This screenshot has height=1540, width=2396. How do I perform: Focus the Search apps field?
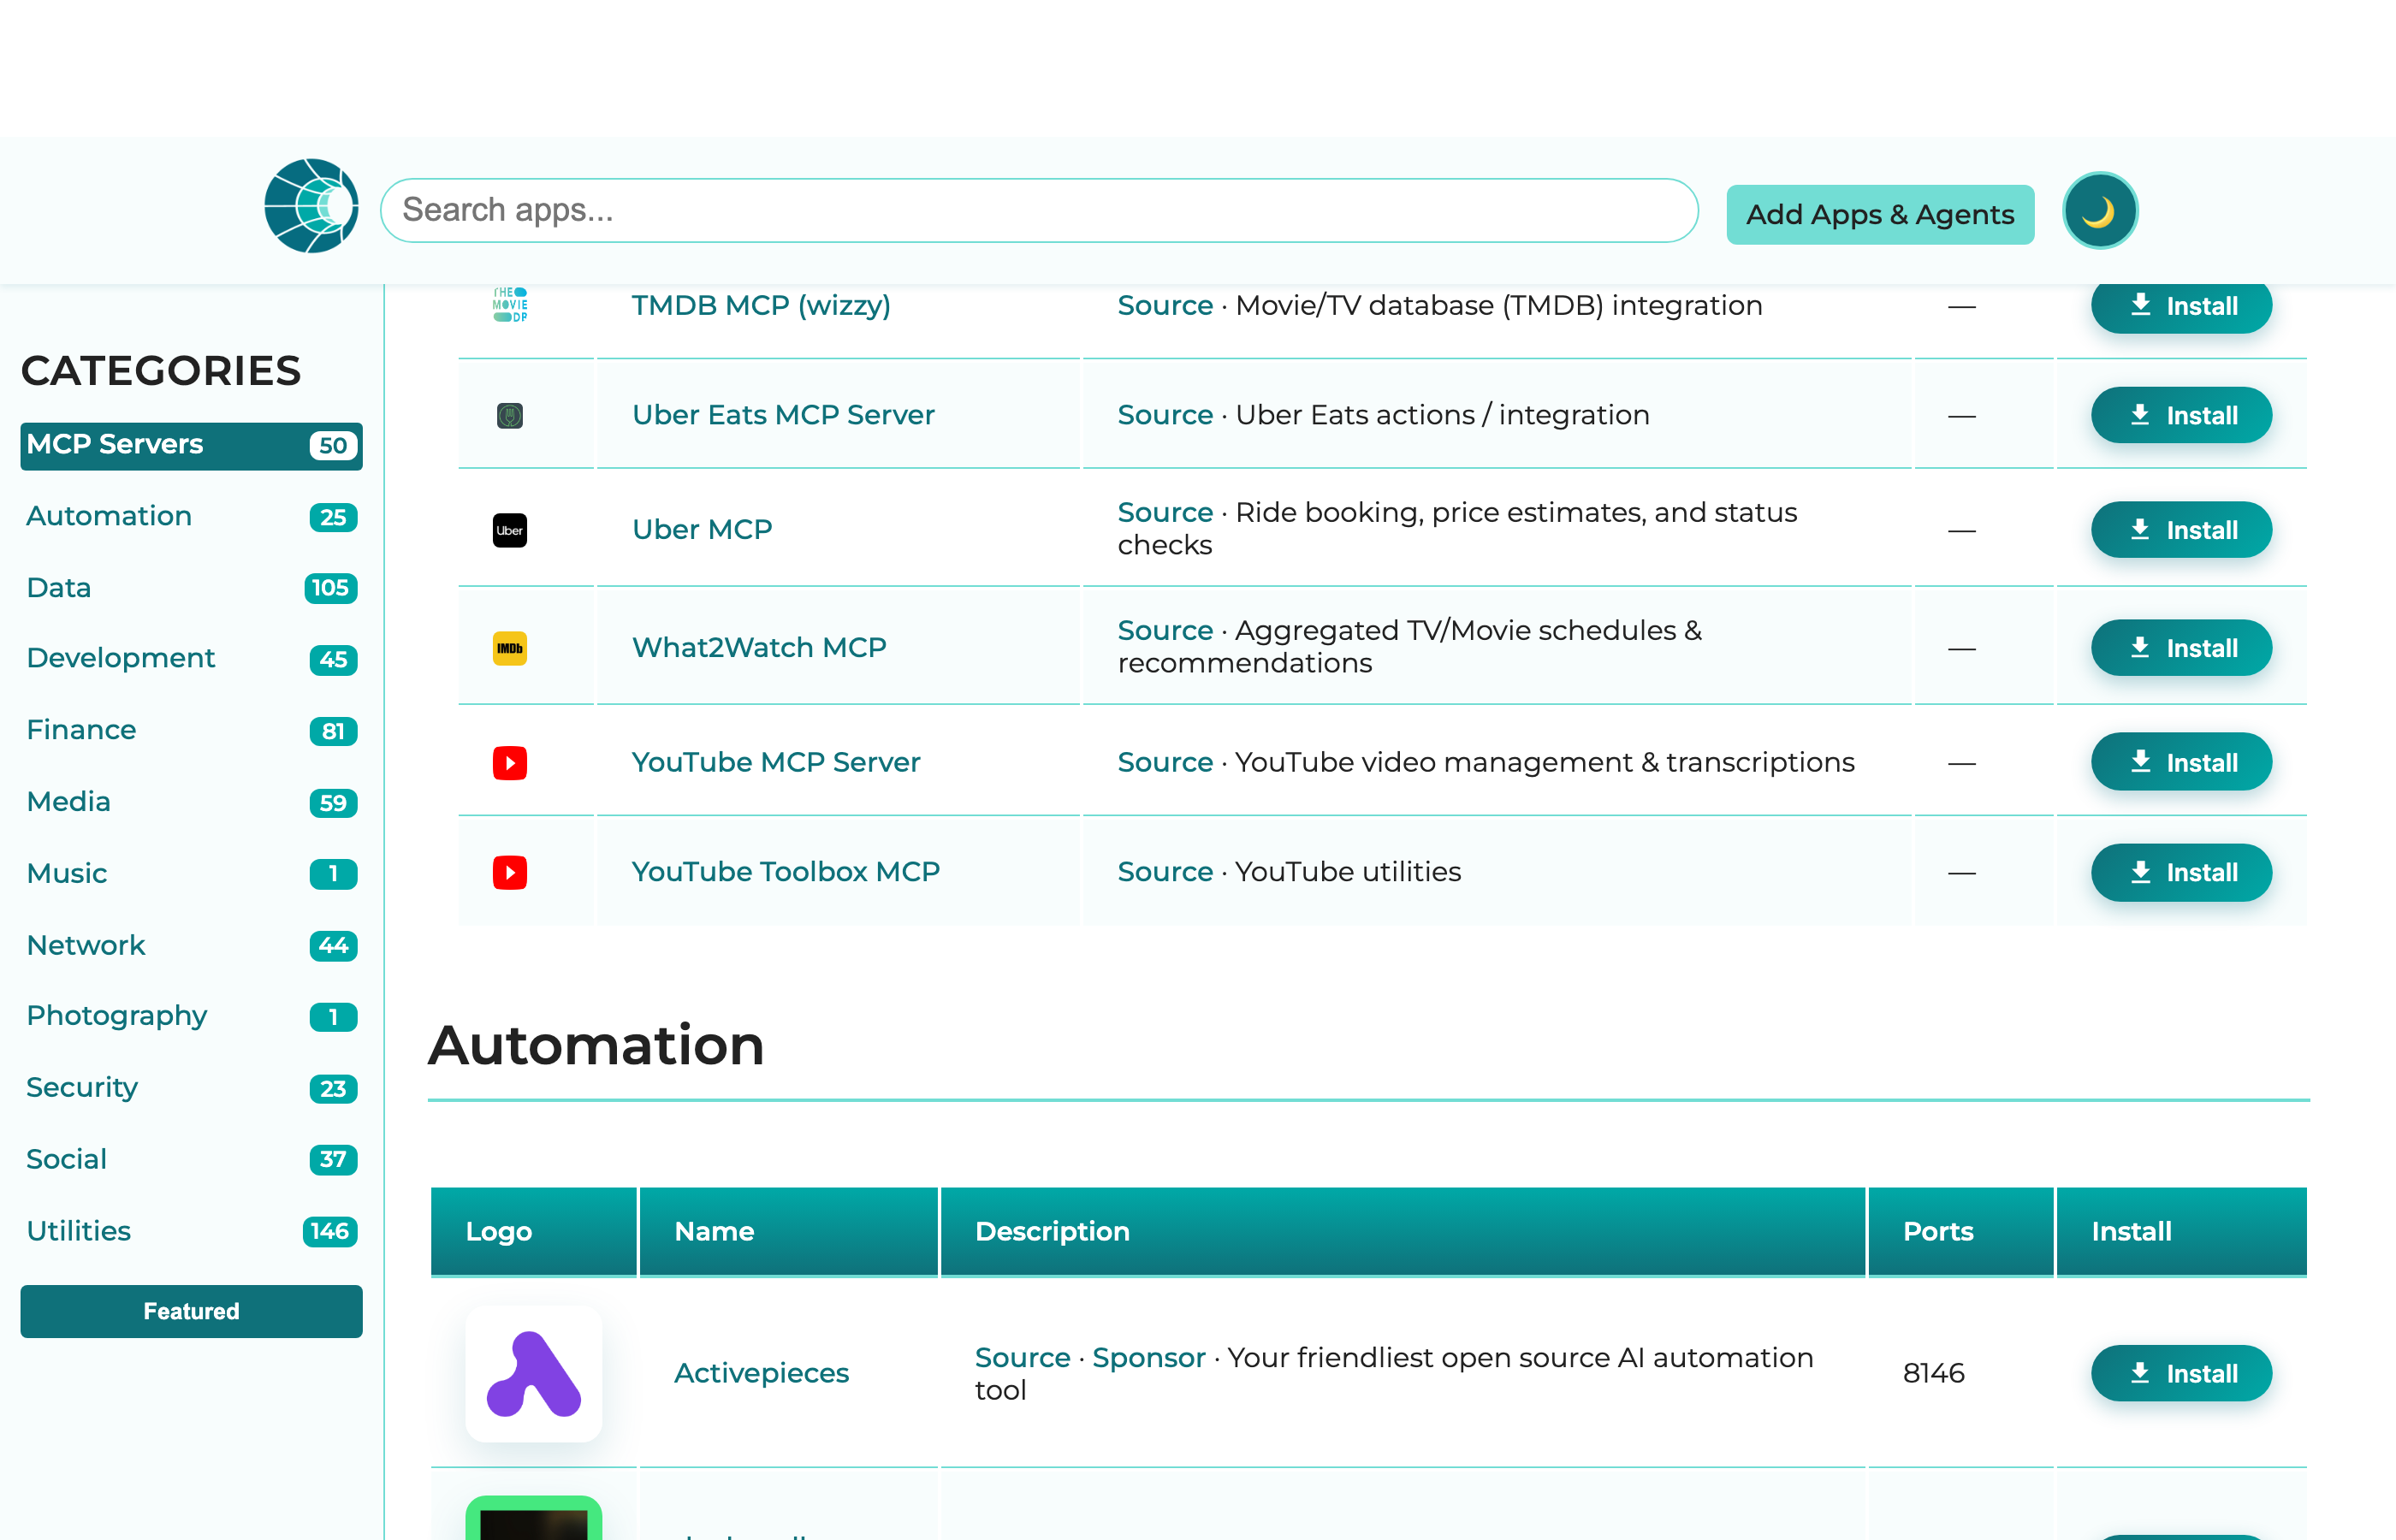point(1039,210)
